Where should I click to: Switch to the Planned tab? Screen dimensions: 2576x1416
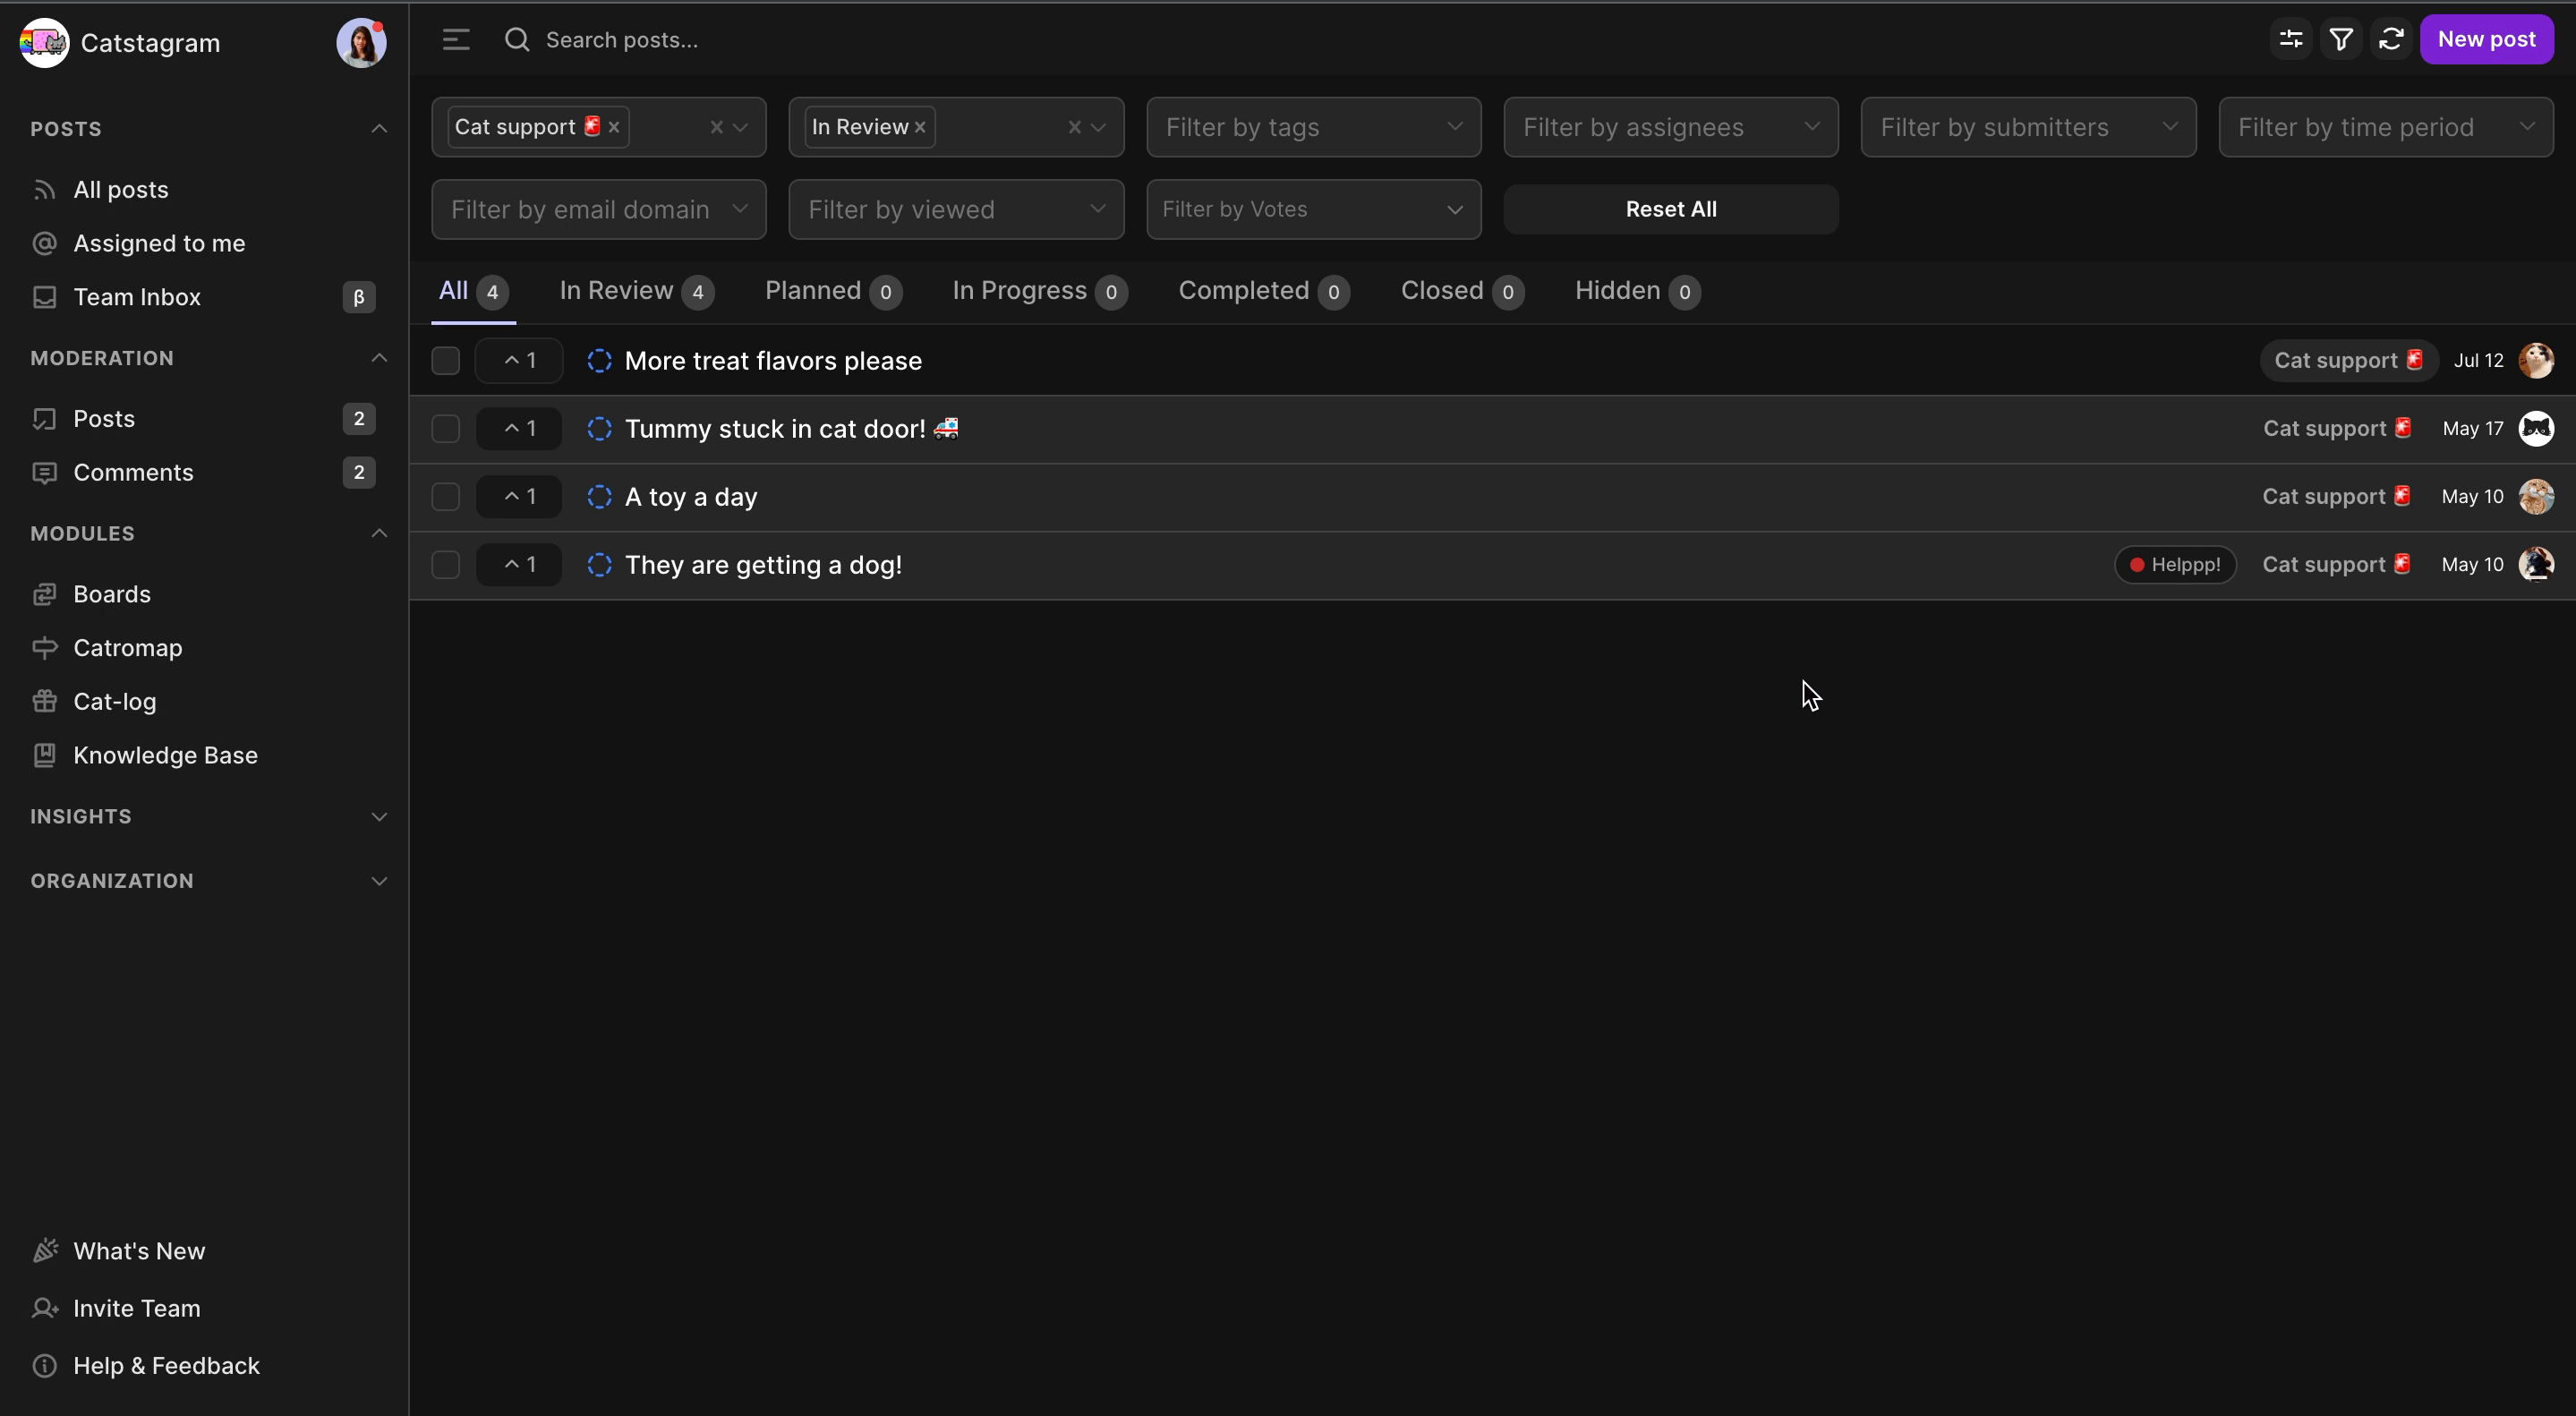(833, 291)
